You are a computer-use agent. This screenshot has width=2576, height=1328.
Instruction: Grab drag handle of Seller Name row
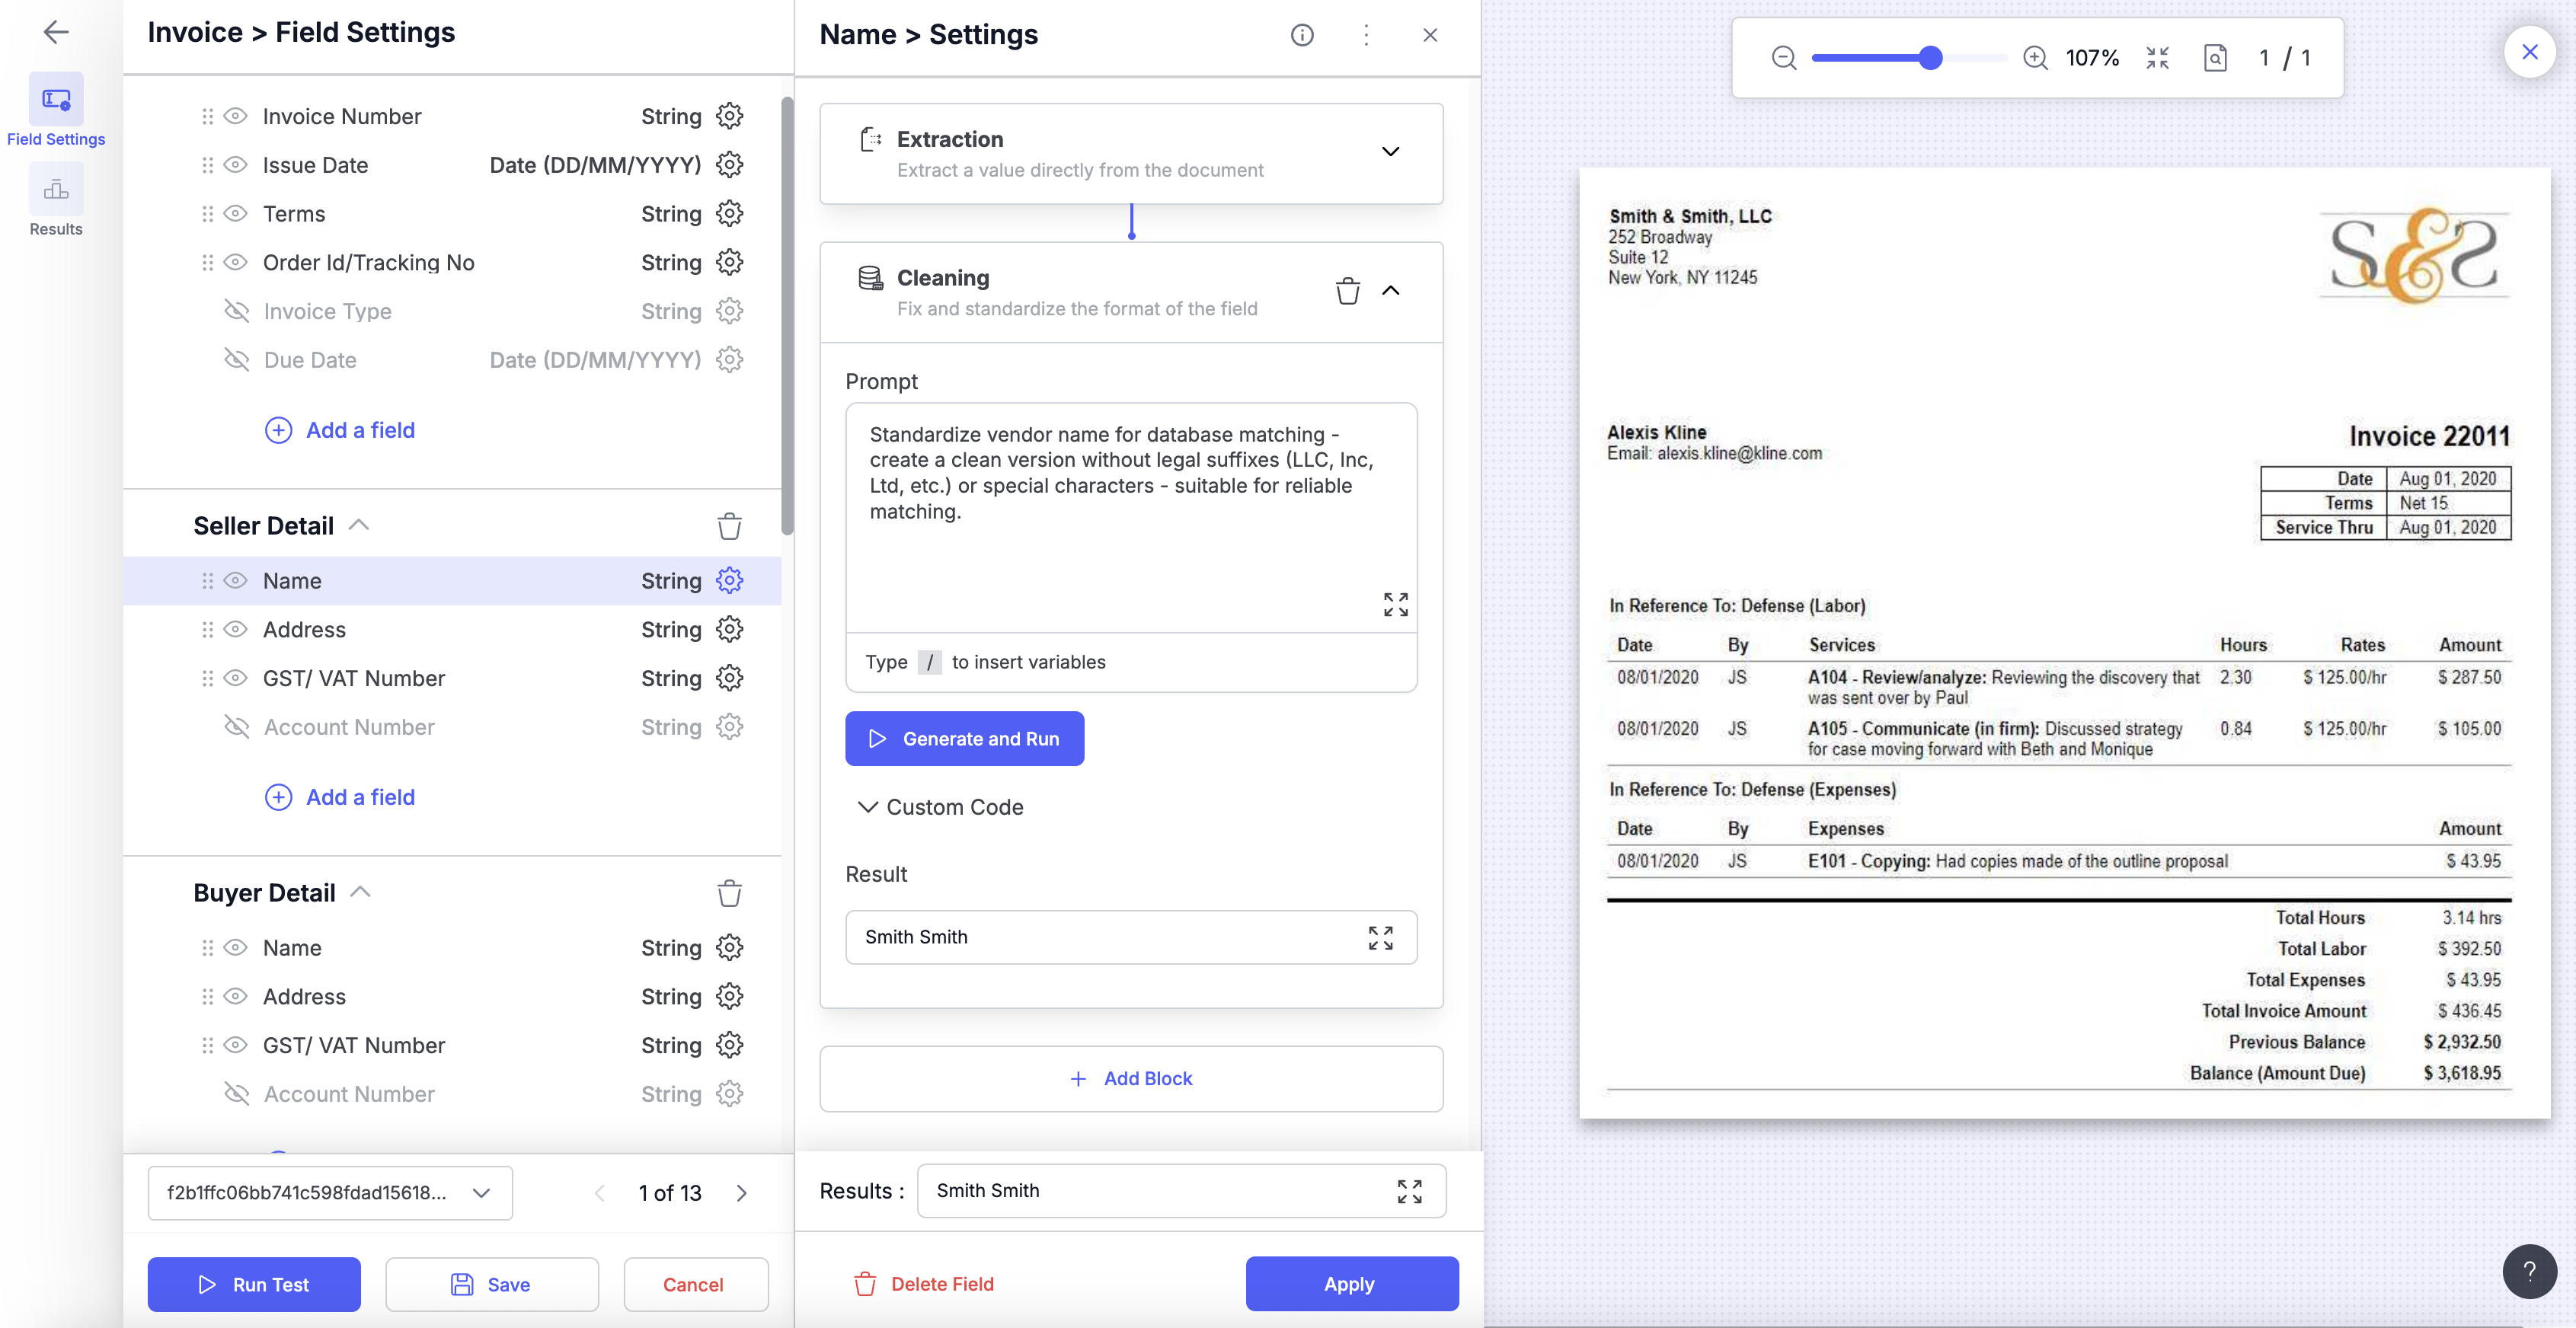[x=207, y=581]
